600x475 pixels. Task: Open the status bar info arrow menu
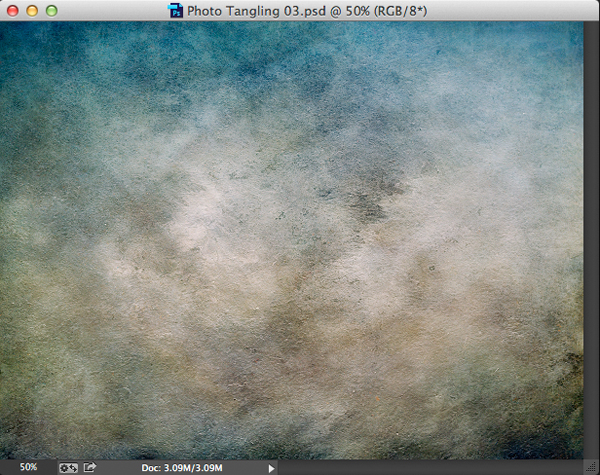click(x=271, y=468)
